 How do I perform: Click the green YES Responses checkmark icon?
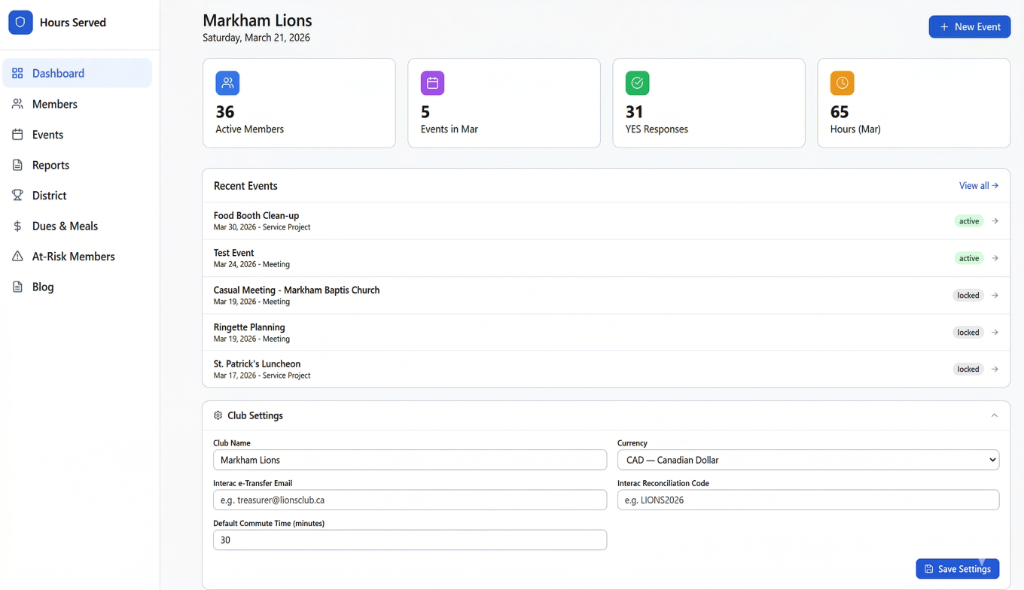tap(637, 83)
